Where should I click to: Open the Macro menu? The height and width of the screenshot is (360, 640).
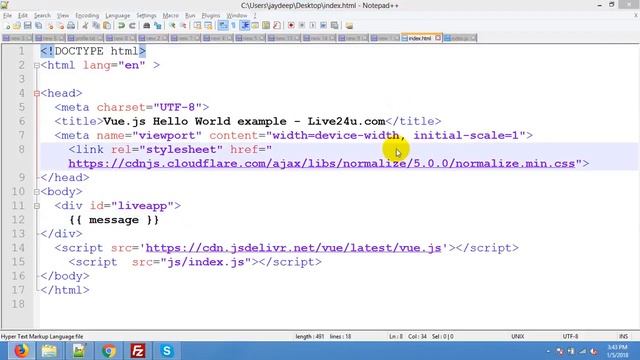(x=171, y=16)
